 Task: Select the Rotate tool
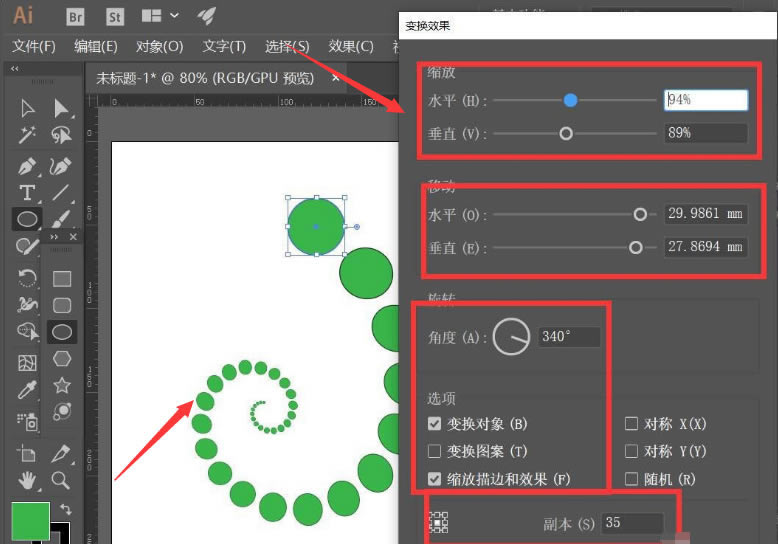coord(27,277)
